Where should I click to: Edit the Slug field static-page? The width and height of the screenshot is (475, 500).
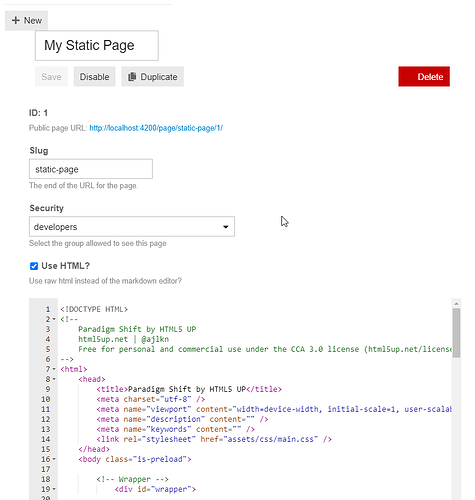tap(91, 169)
